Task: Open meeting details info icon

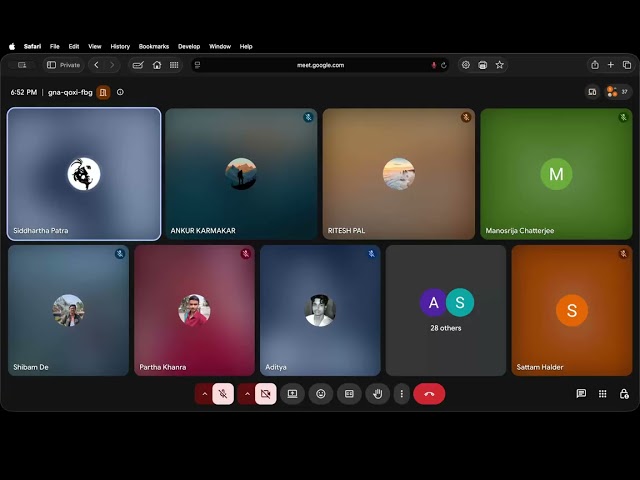Action: [120, 92]
